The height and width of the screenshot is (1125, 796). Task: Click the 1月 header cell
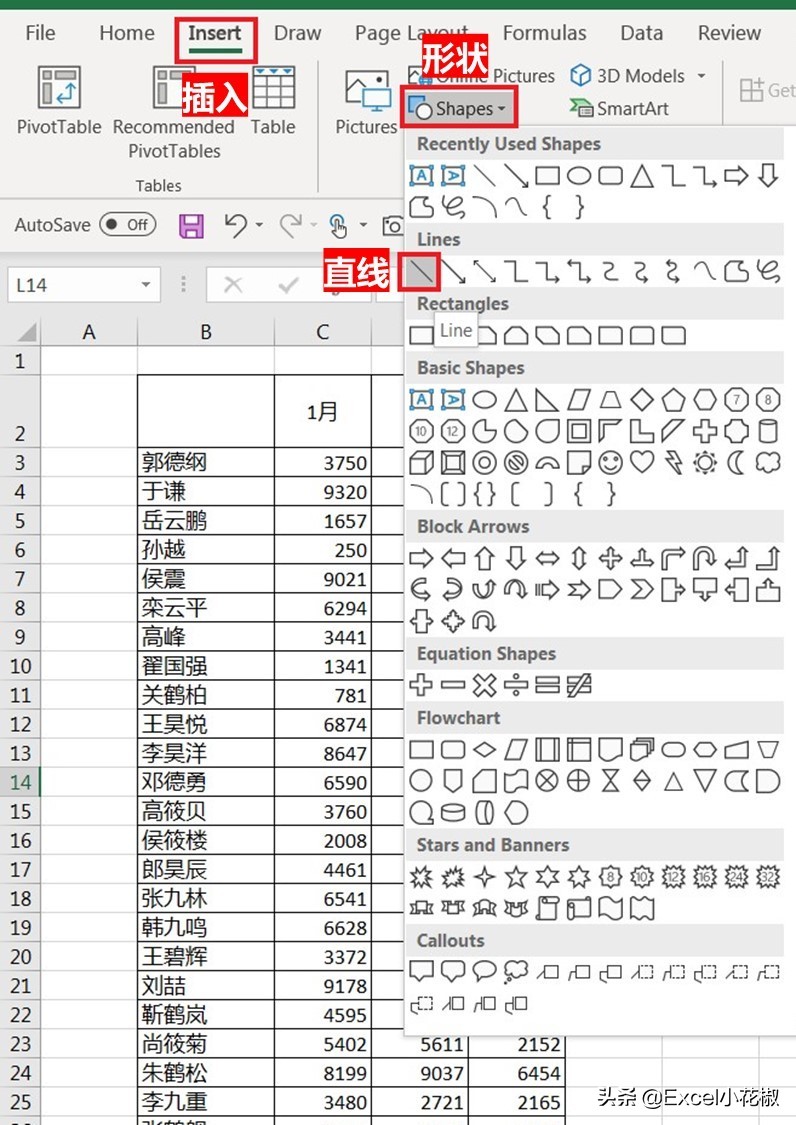tap(322, 412)
